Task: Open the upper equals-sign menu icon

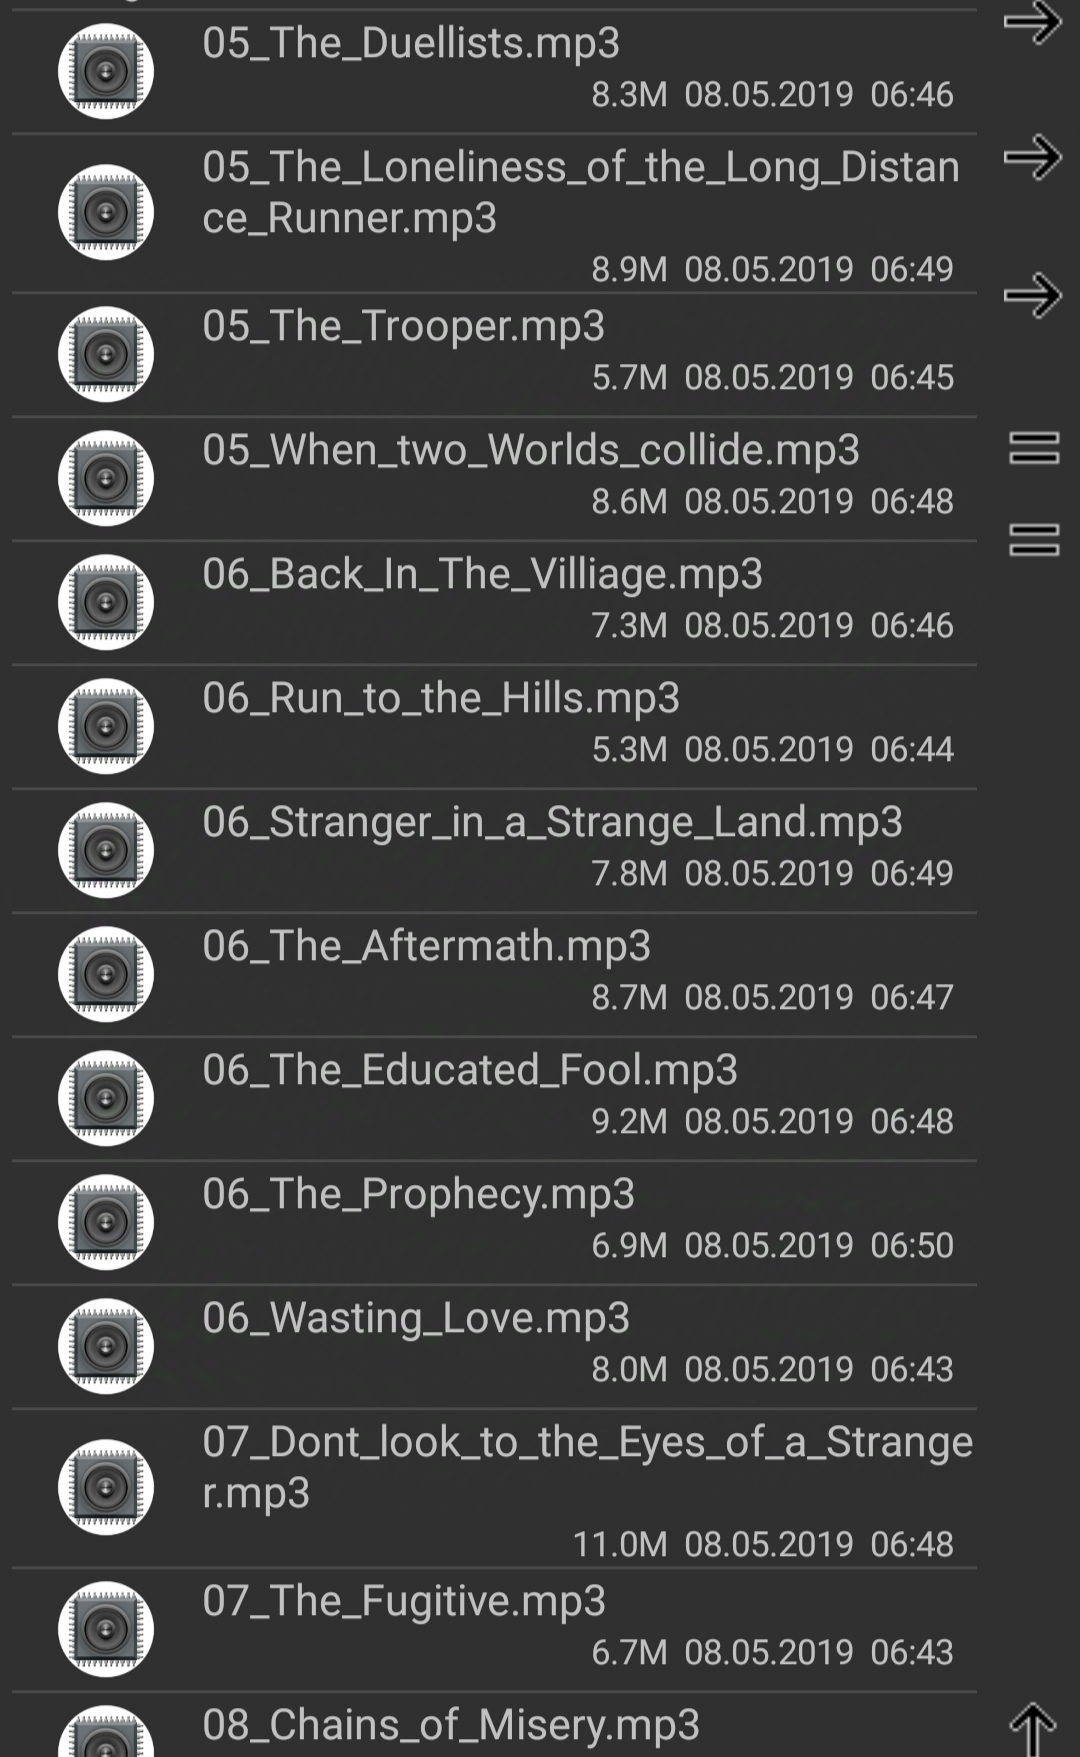Action: (1034, 447)
